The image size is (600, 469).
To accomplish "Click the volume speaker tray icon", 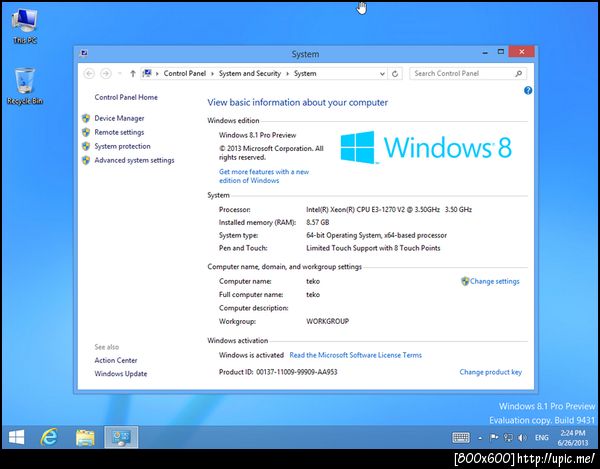I will (522, 438).
